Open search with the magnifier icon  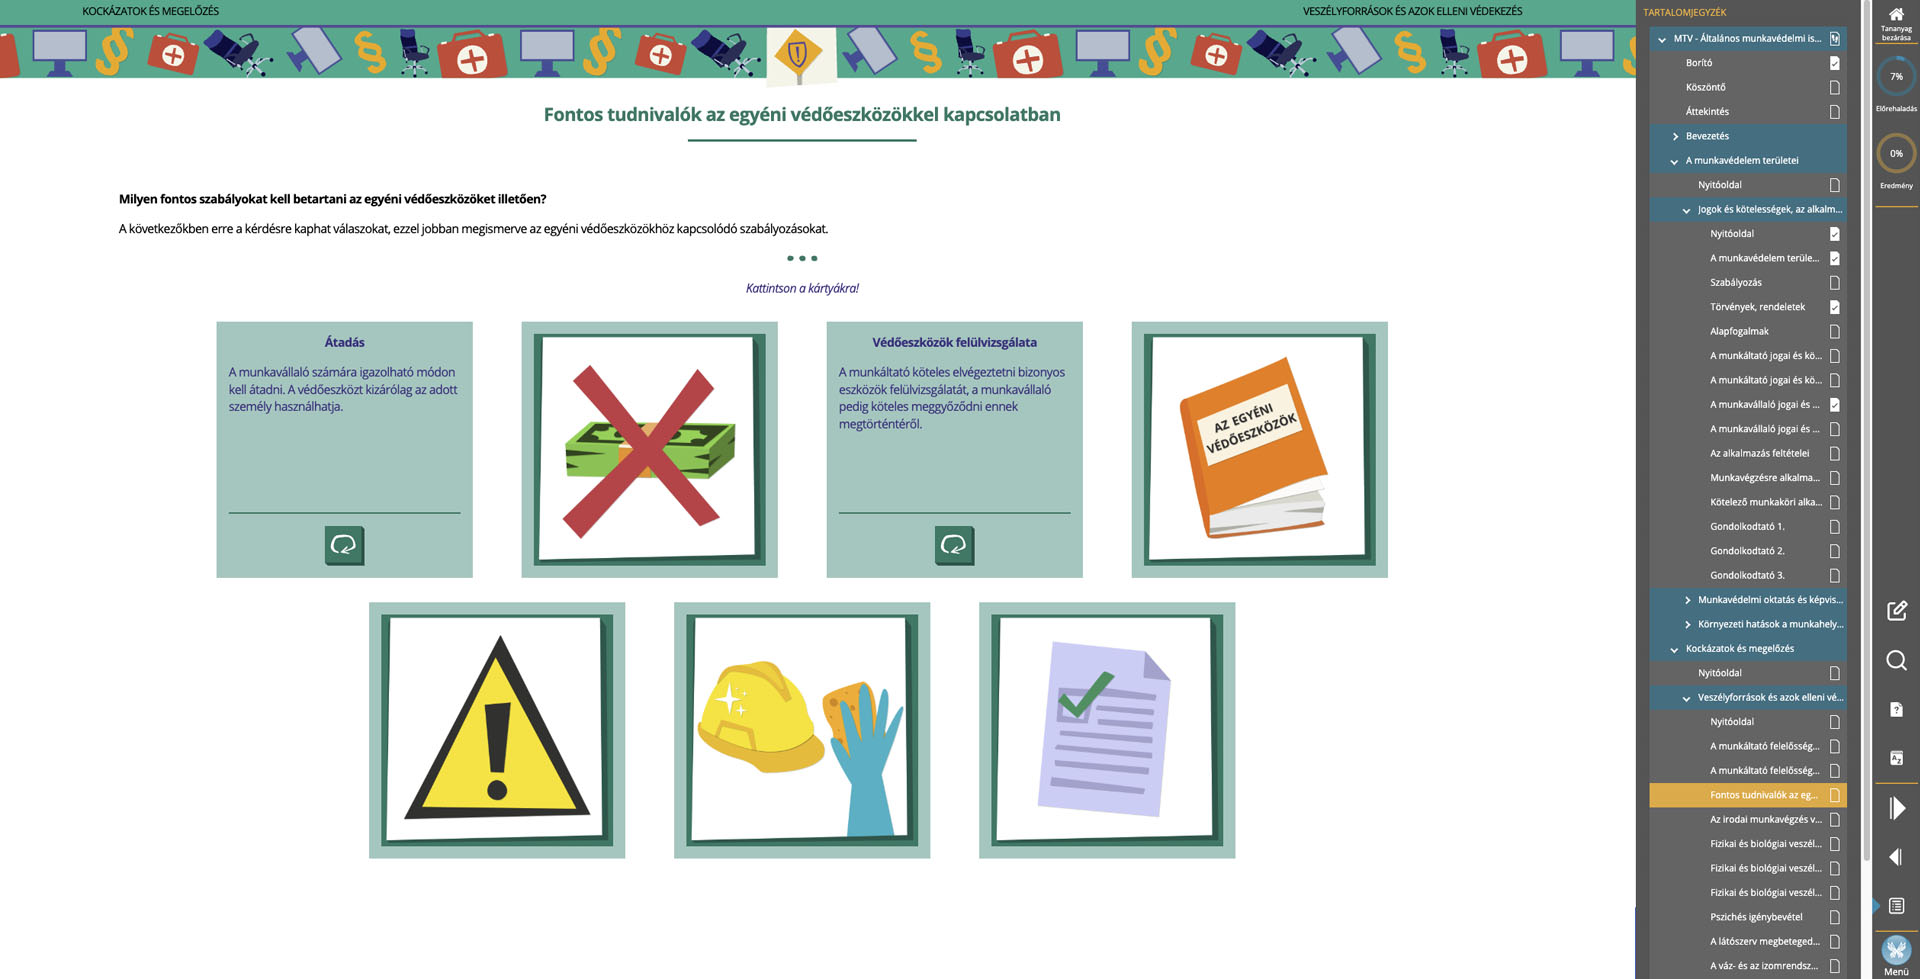1896,660
